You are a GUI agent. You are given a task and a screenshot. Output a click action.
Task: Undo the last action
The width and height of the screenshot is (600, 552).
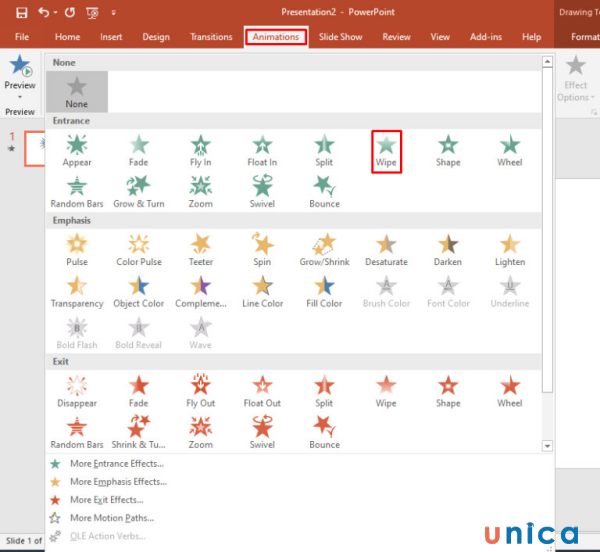point(44,13)
